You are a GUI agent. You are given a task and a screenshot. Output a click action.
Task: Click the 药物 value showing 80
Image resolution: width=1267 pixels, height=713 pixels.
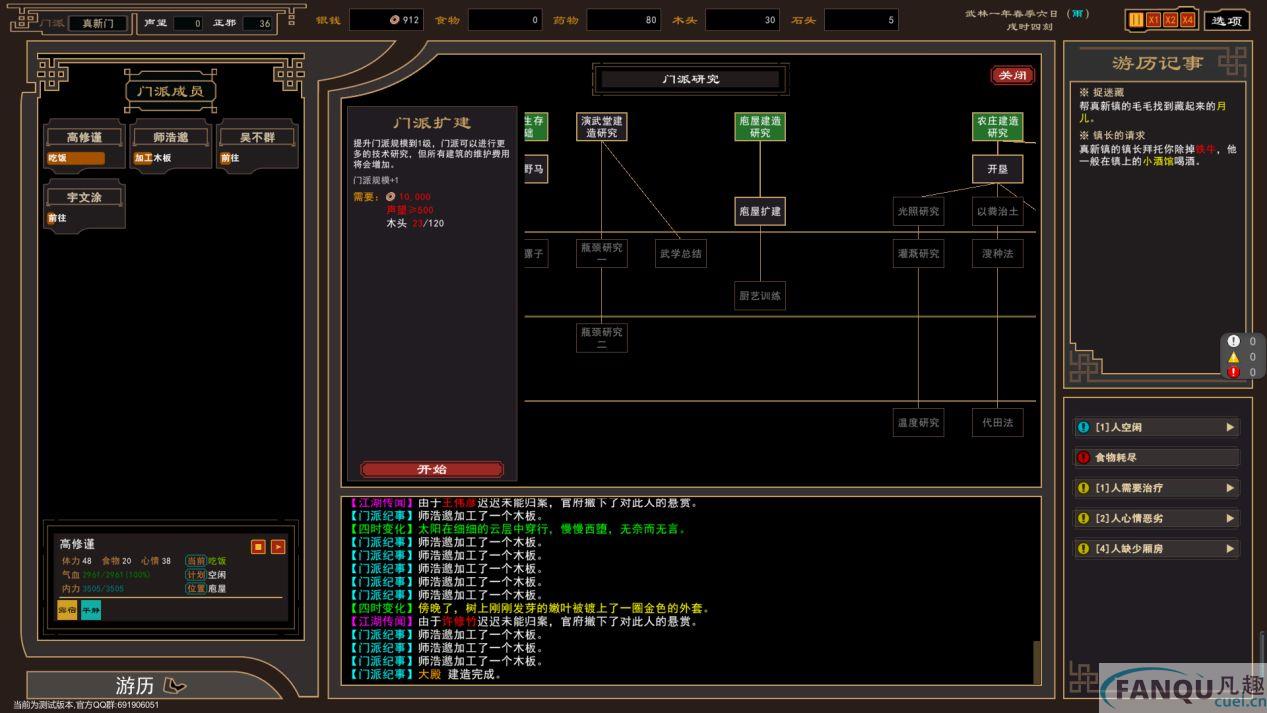pos(623,20)
